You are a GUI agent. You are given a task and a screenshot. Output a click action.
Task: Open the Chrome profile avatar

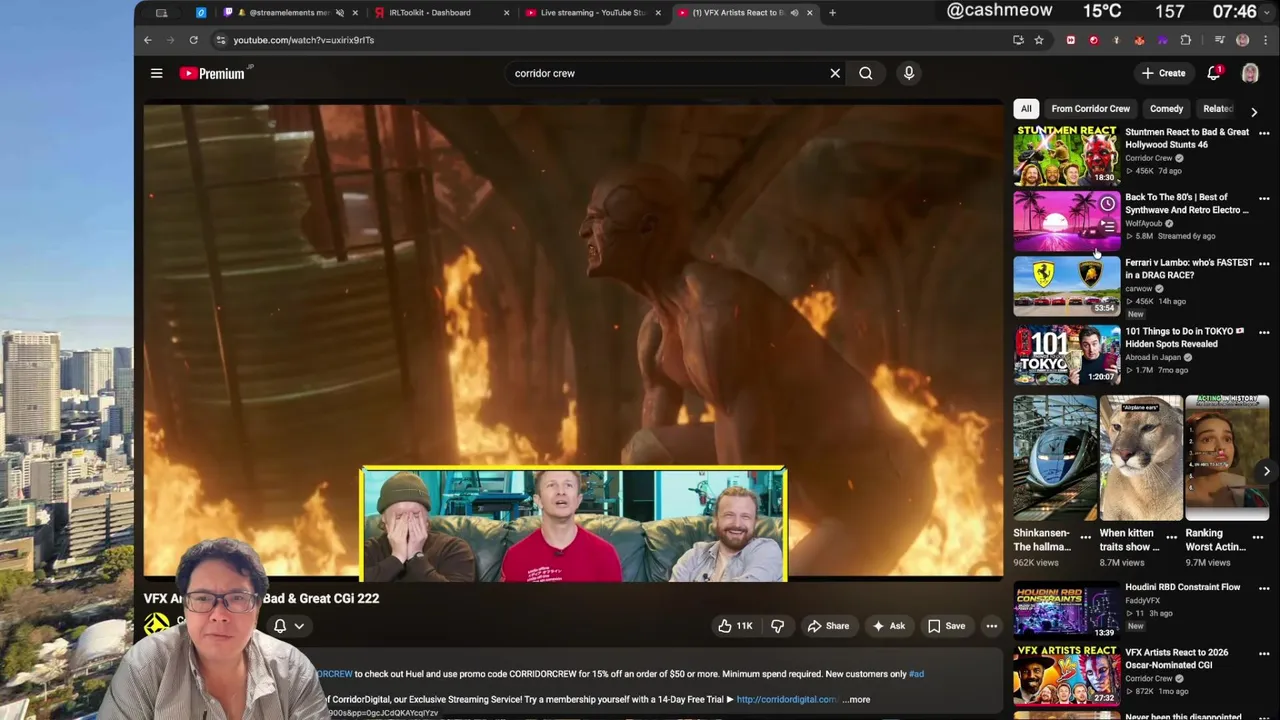tap(1243, 40)
